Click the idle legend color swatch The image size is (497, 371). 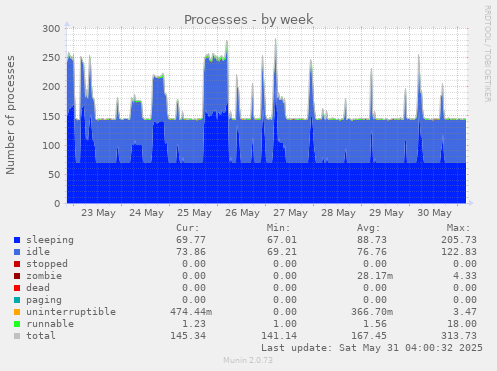(17, 252)
